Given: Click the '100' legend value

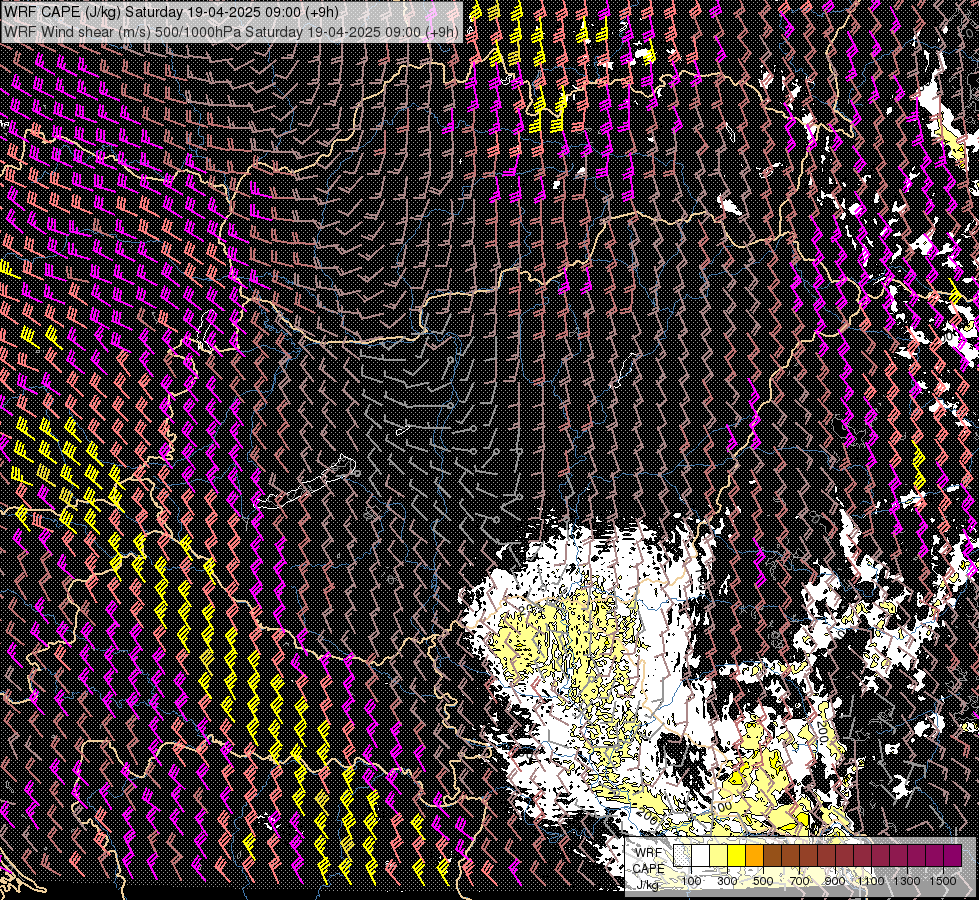Looking at the screenshot, I should click(x=691, y=881).
